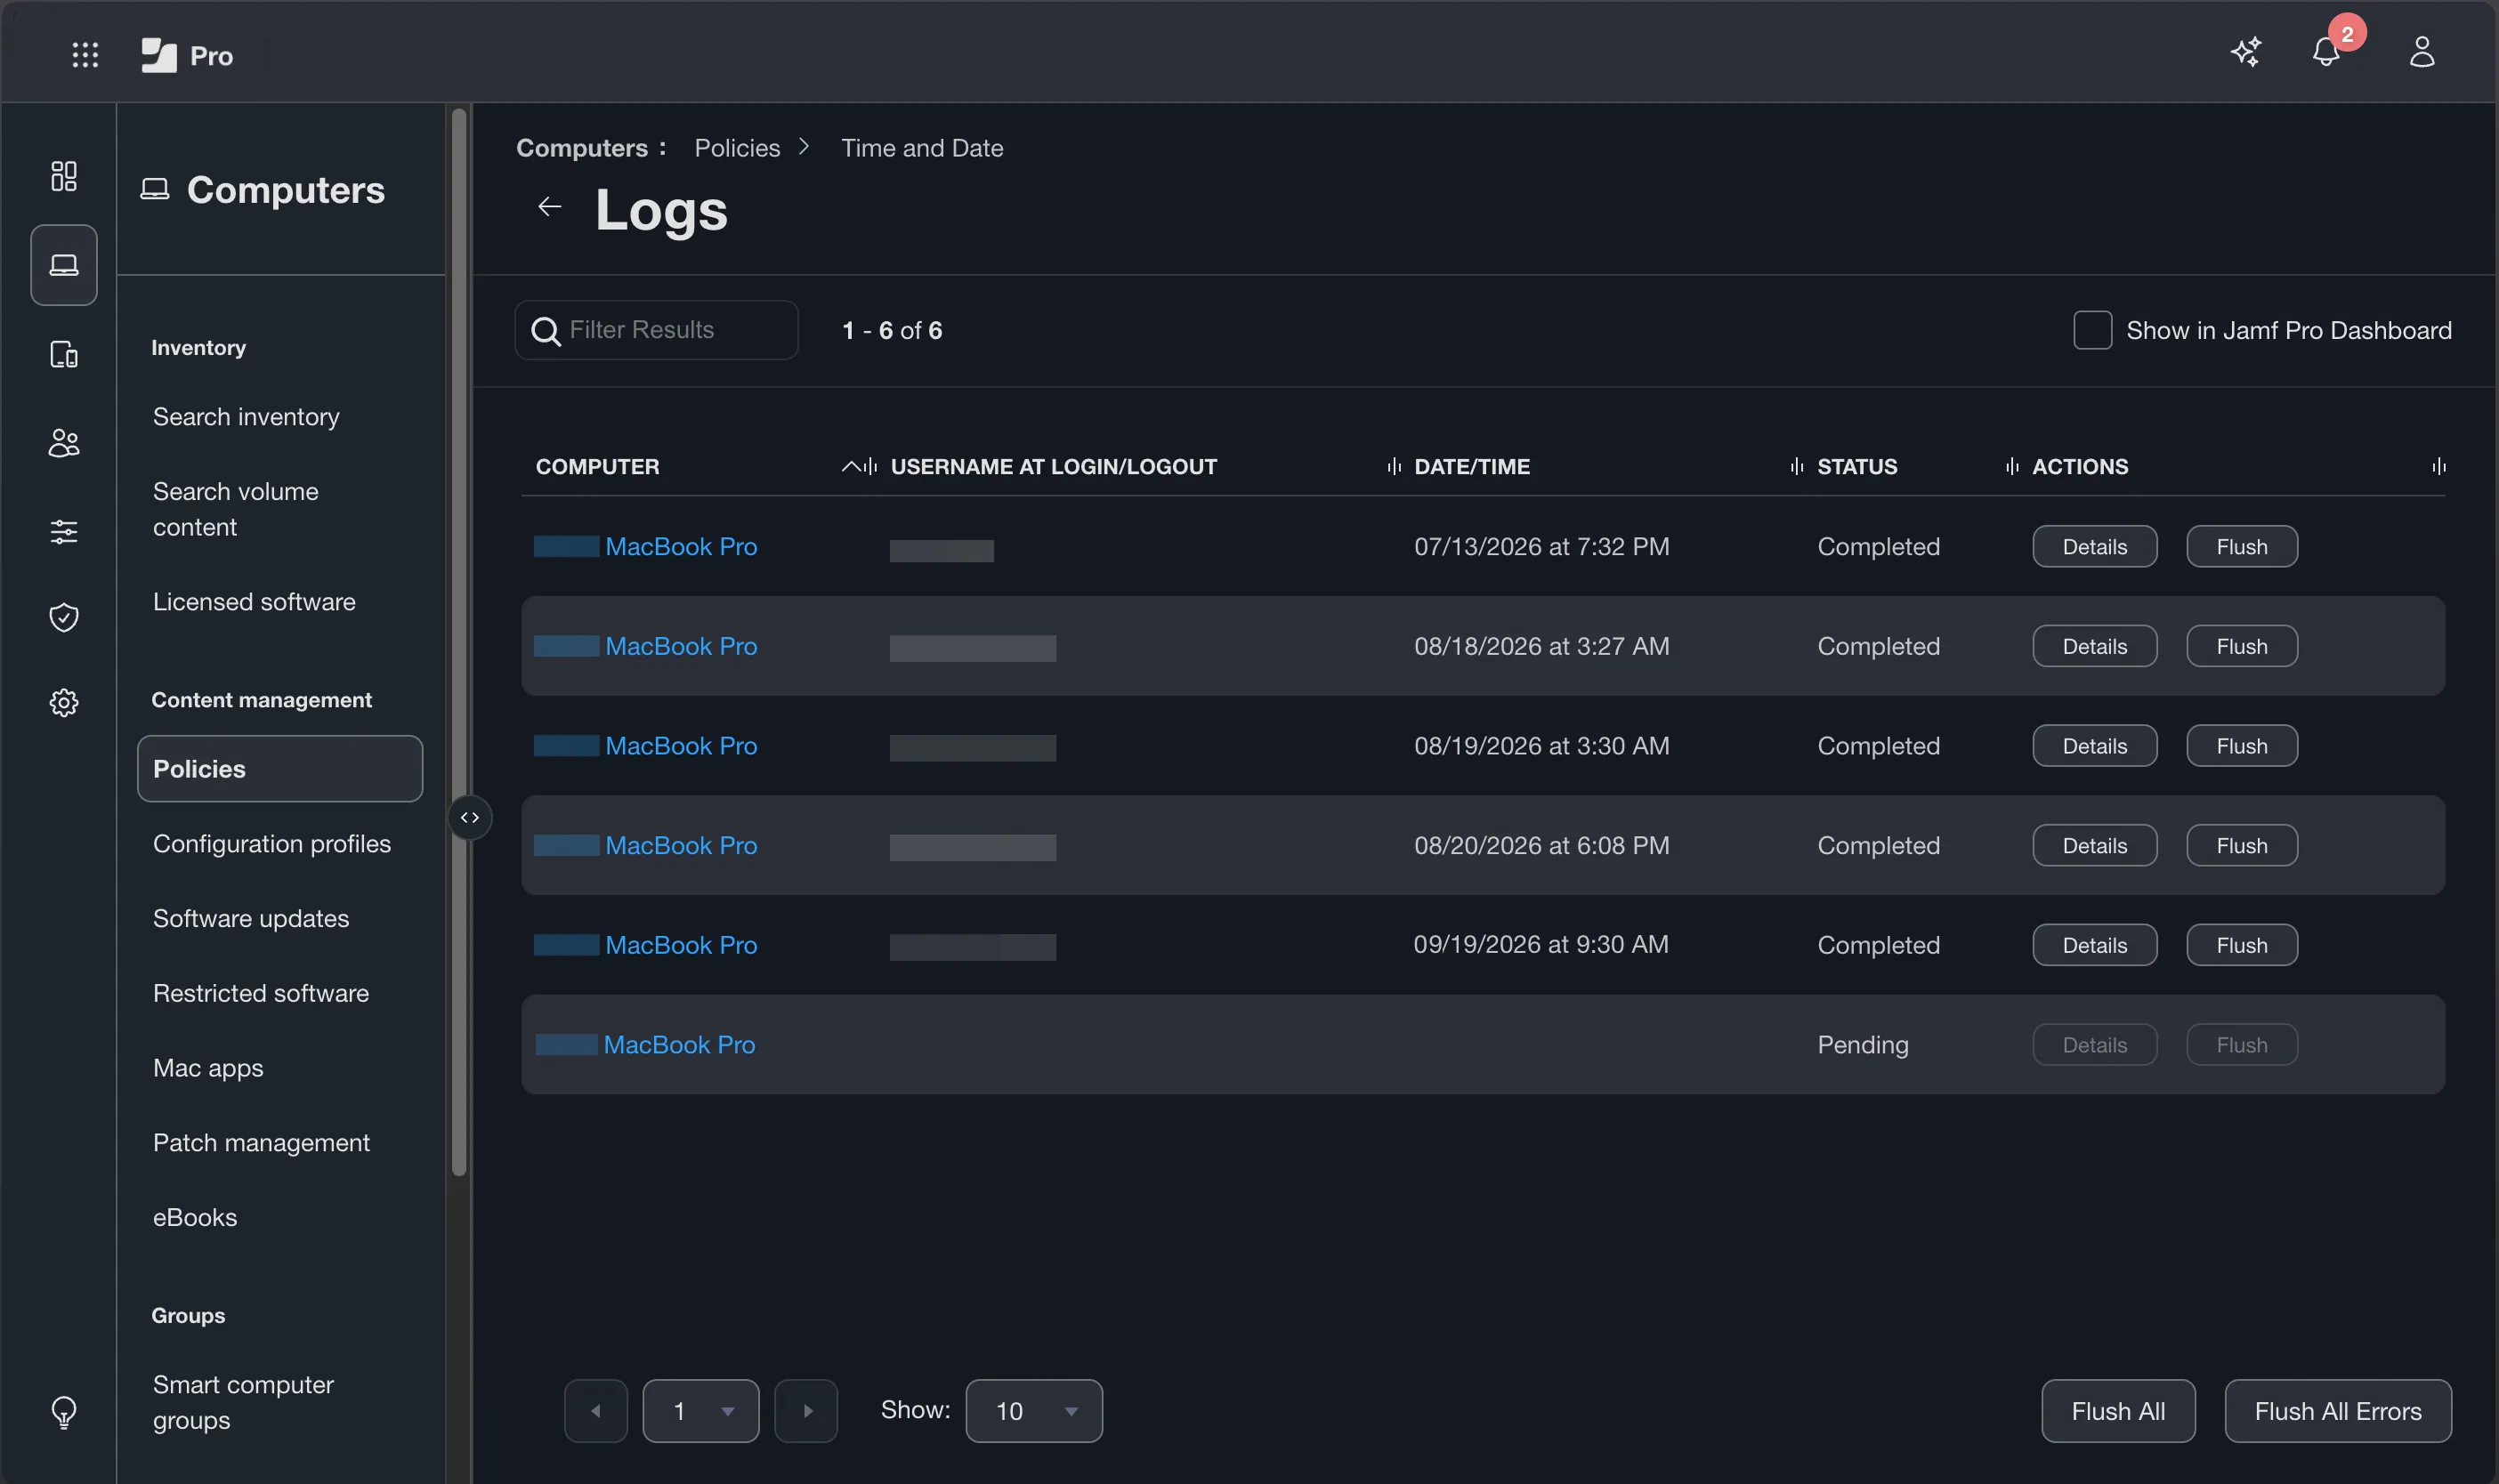This screenshot has height=1484, width=2499.
Task: Select the Computers laptop icon in rail
Action: click(x=64, y=265)
